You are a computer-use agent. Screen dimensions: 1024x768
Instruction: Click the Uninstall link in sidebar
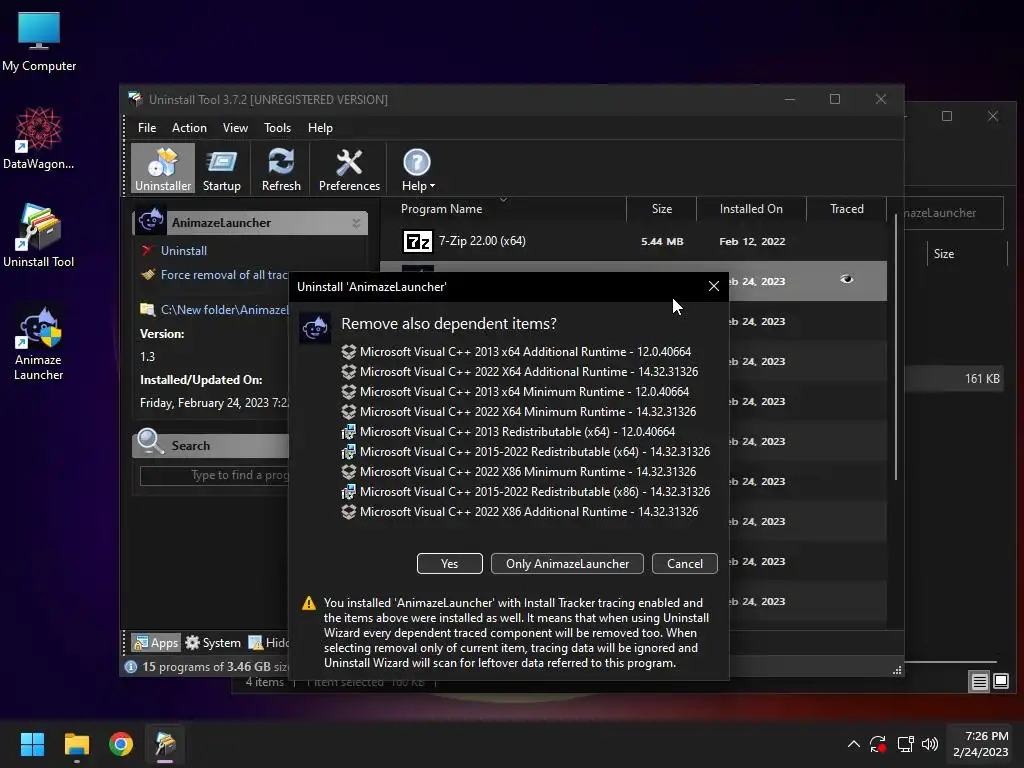pyautogui.click(x=184, y=251)
